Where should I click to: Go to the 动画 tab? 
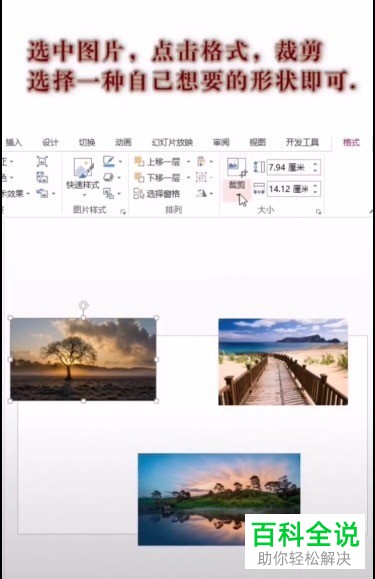pos(123,142)
